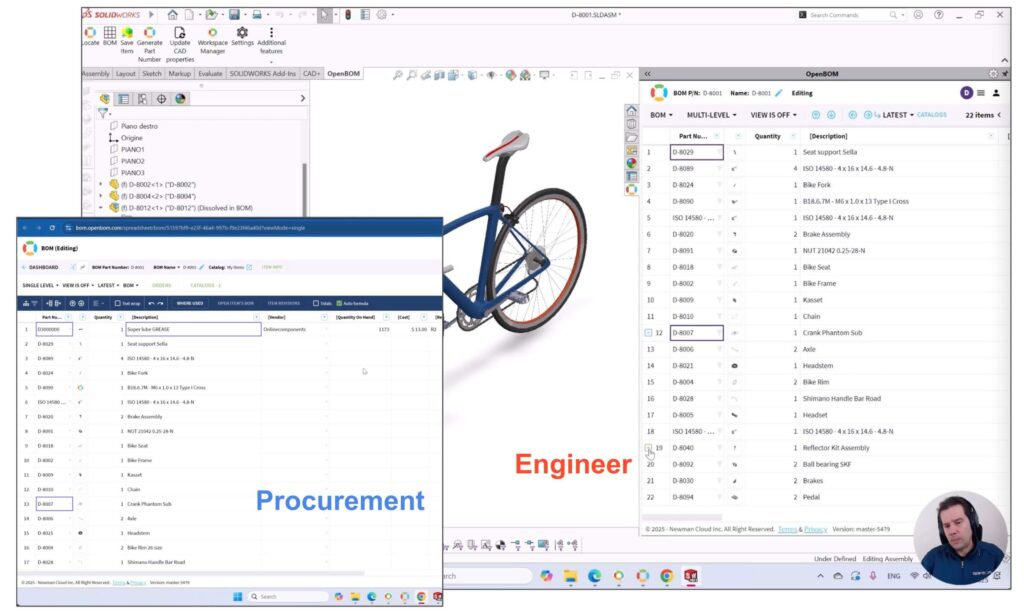This screenshot has height=613, width=1024.
Task: Click the Print icon in SOLIDWORKS toolbar
Action: tap(257, 14)
